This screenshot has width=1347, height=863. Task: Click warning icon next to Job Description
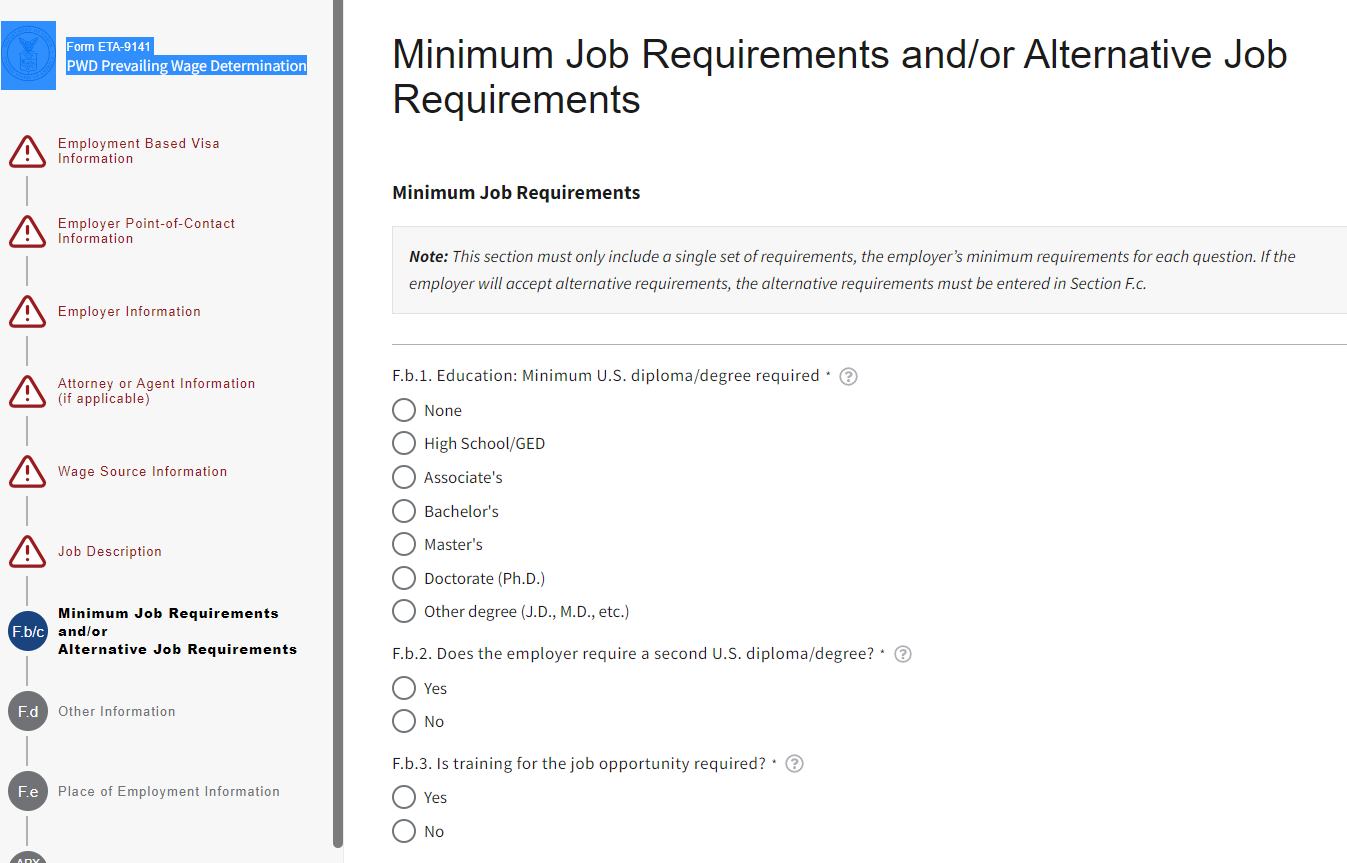[x=27, y=552]
